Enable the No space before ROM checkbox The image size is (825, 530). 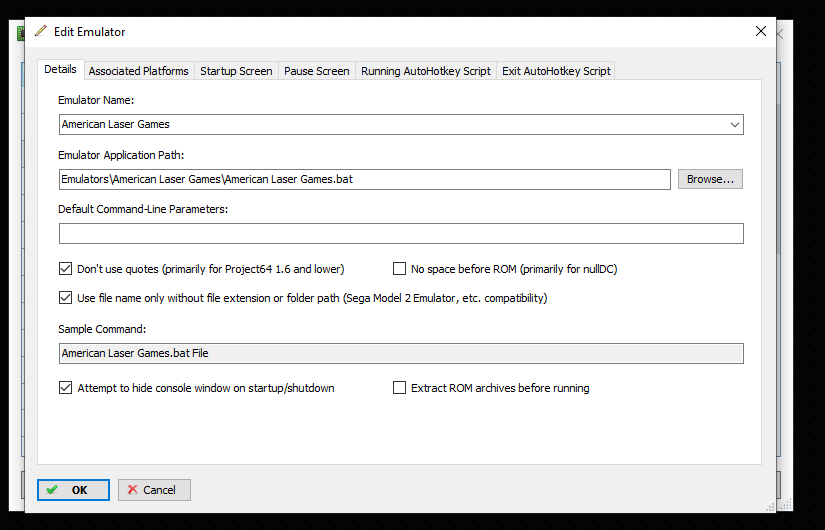399,269
